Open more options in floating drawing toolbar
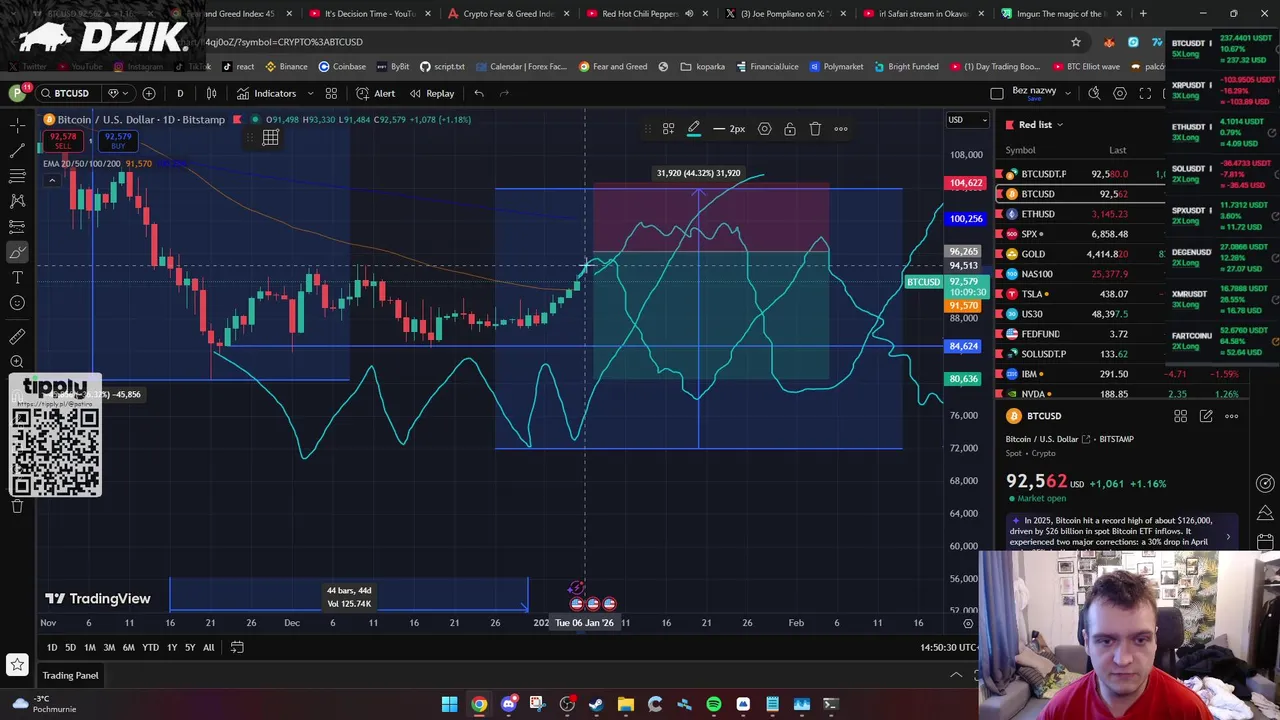 (x=841, y=129)
